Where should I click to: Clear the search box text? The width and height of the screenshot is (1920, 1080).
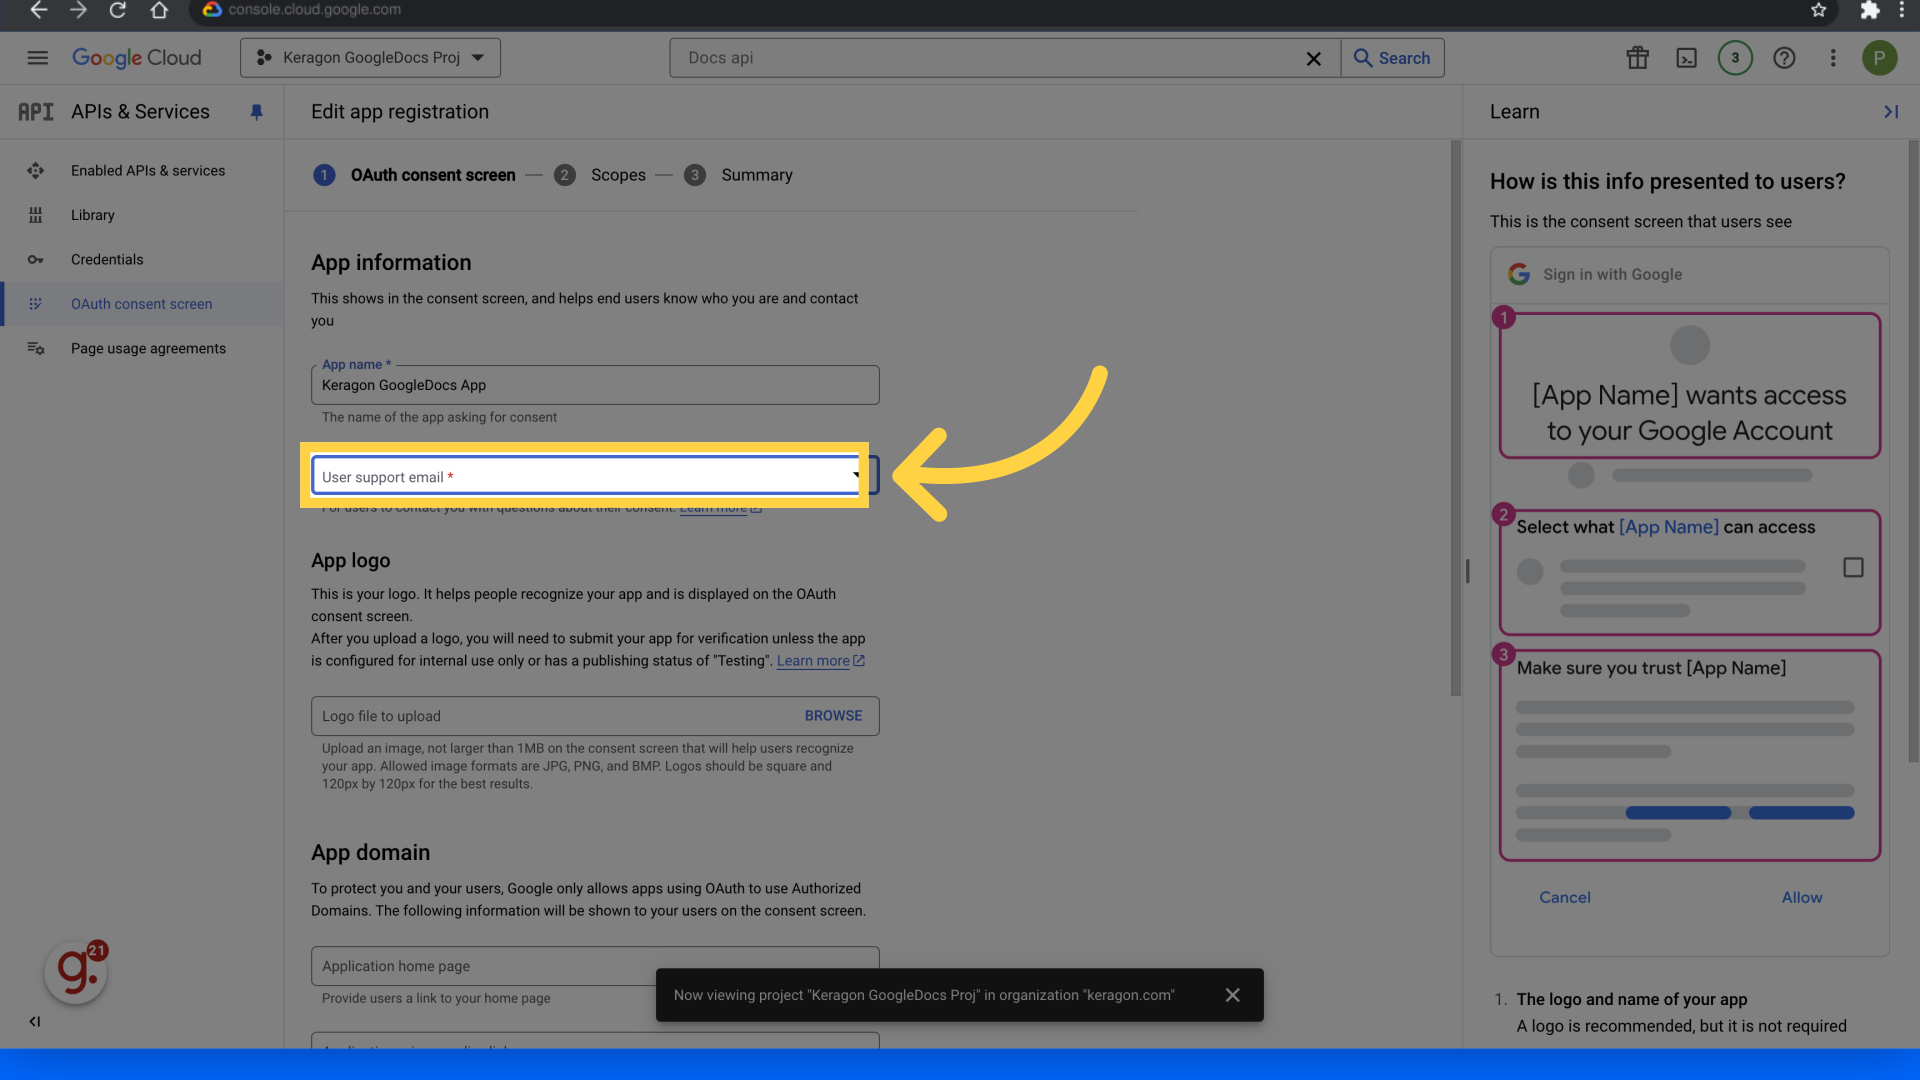(1314, 59)
